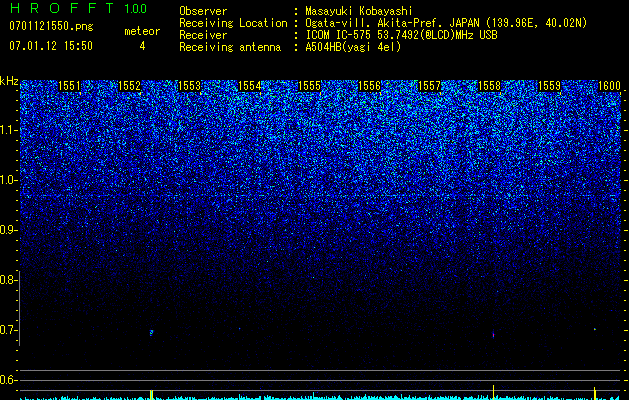
Task: Click the yellow detection spike near 1600
Action: [x=595, y=393]
